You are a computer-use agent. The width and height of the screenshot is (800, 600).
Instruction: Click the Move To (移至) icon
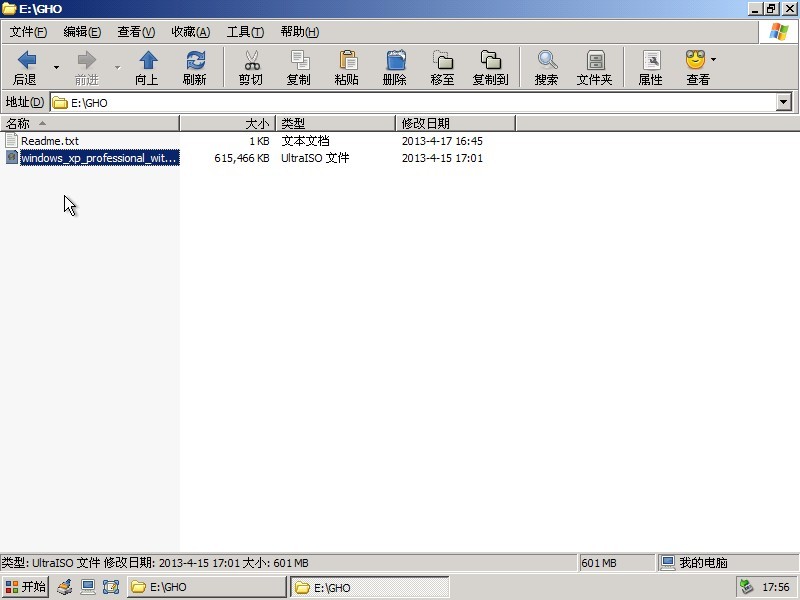[442, 67]
